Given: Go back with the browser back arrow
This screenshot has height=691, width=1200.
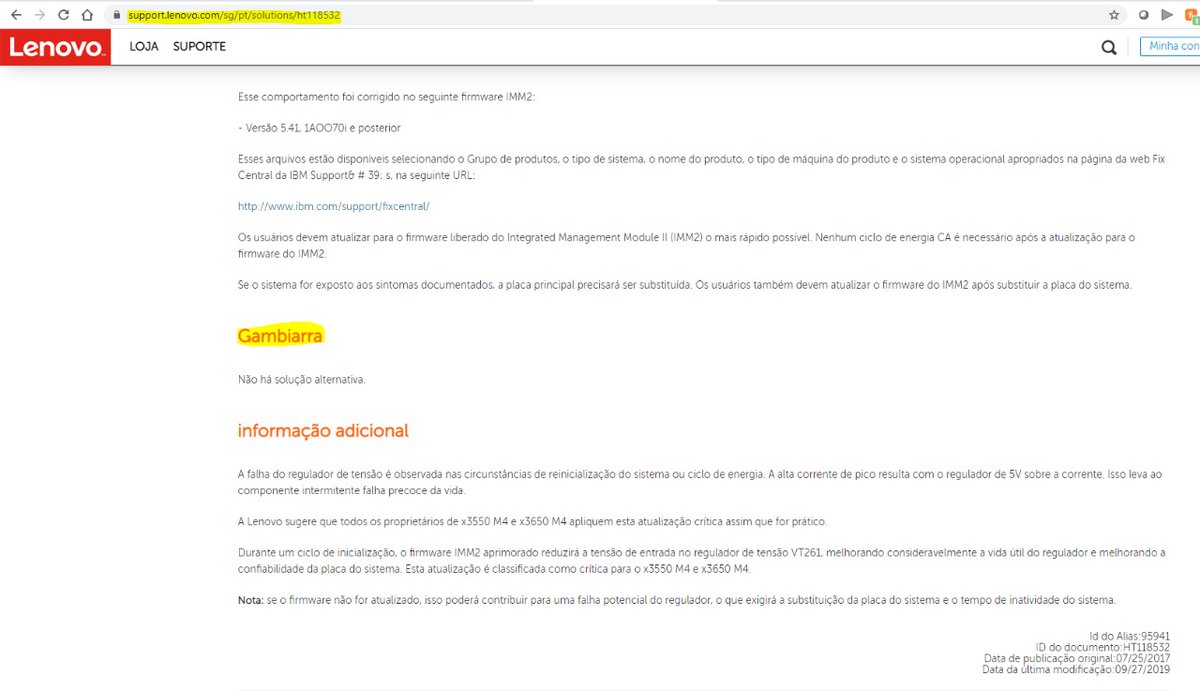Looking at the screenshot, I should point(16,15).
